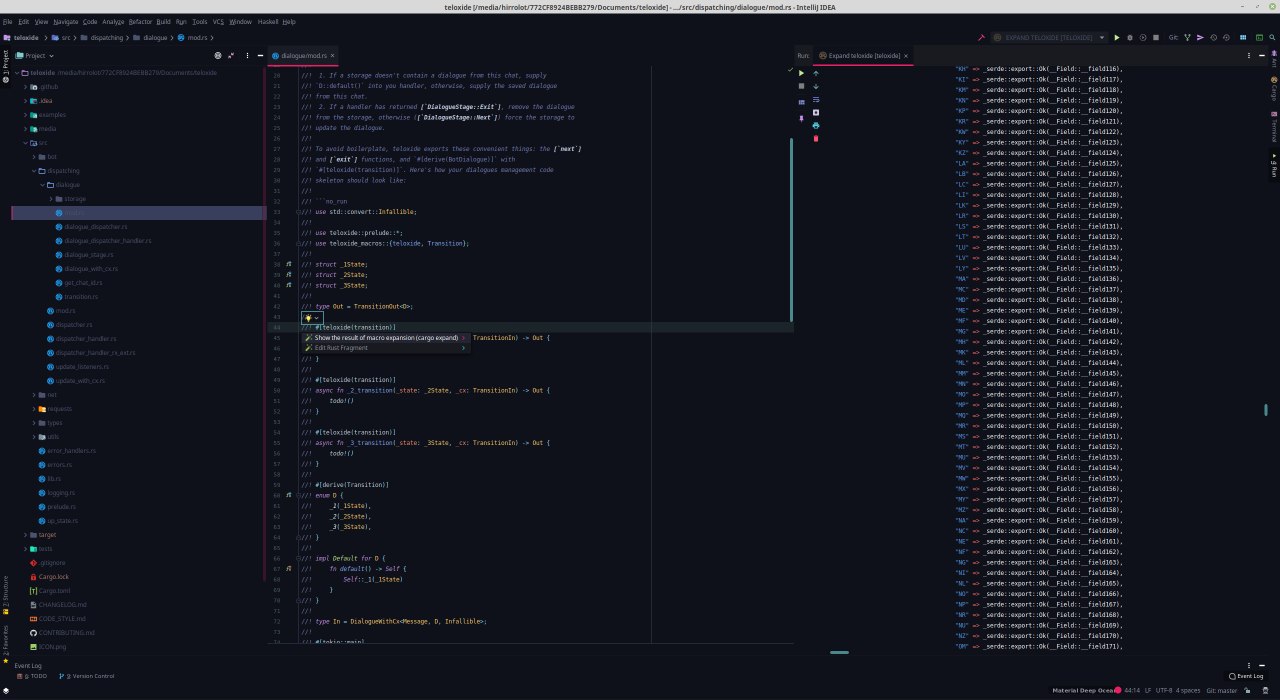Run the EXPAND TELOXIDE configuration

pyautogui.click(x=1117, y=37)
